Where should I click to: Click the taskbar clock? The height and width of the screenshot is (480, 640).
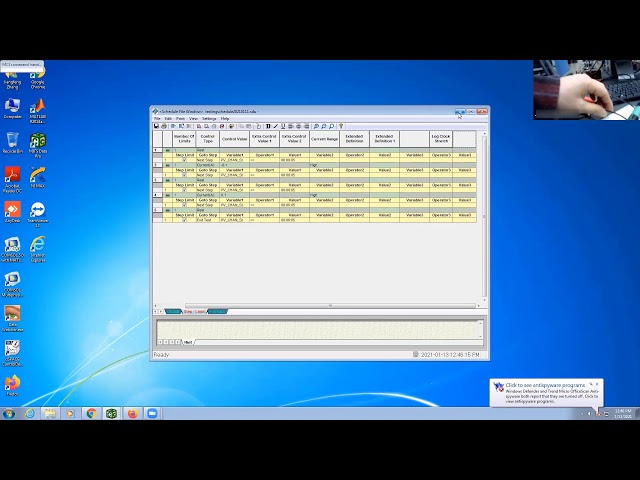point(622,413)
